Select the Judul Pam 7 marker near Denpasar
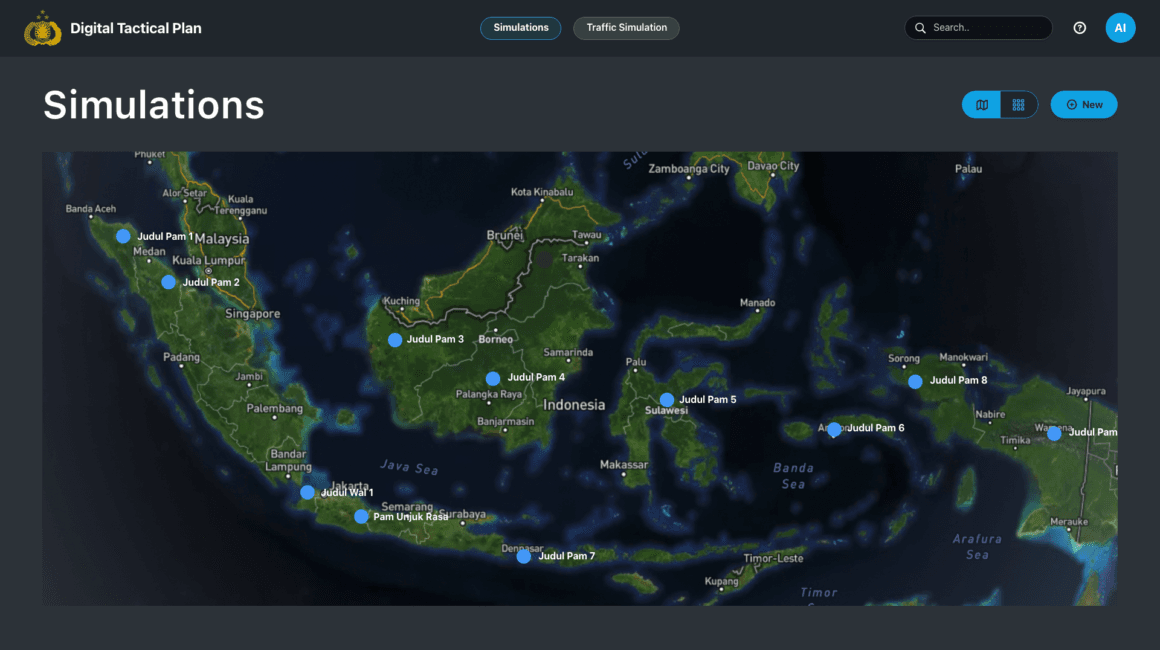Image resolution: width=1160 pixels, height=650 pixels. [523, 556]
